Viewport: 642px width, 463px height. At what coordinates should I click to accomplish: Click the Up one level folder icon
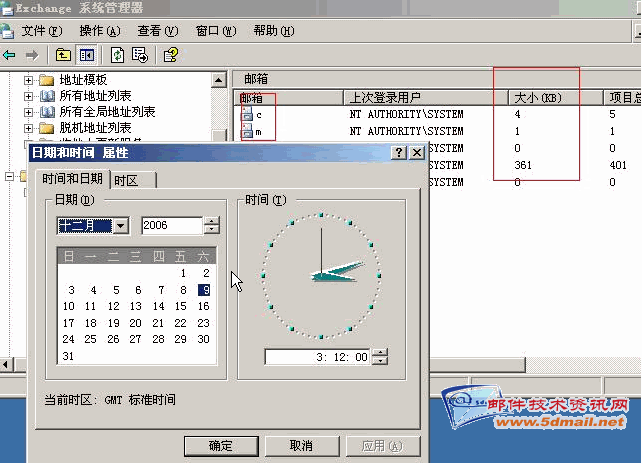tap(64, 55)
